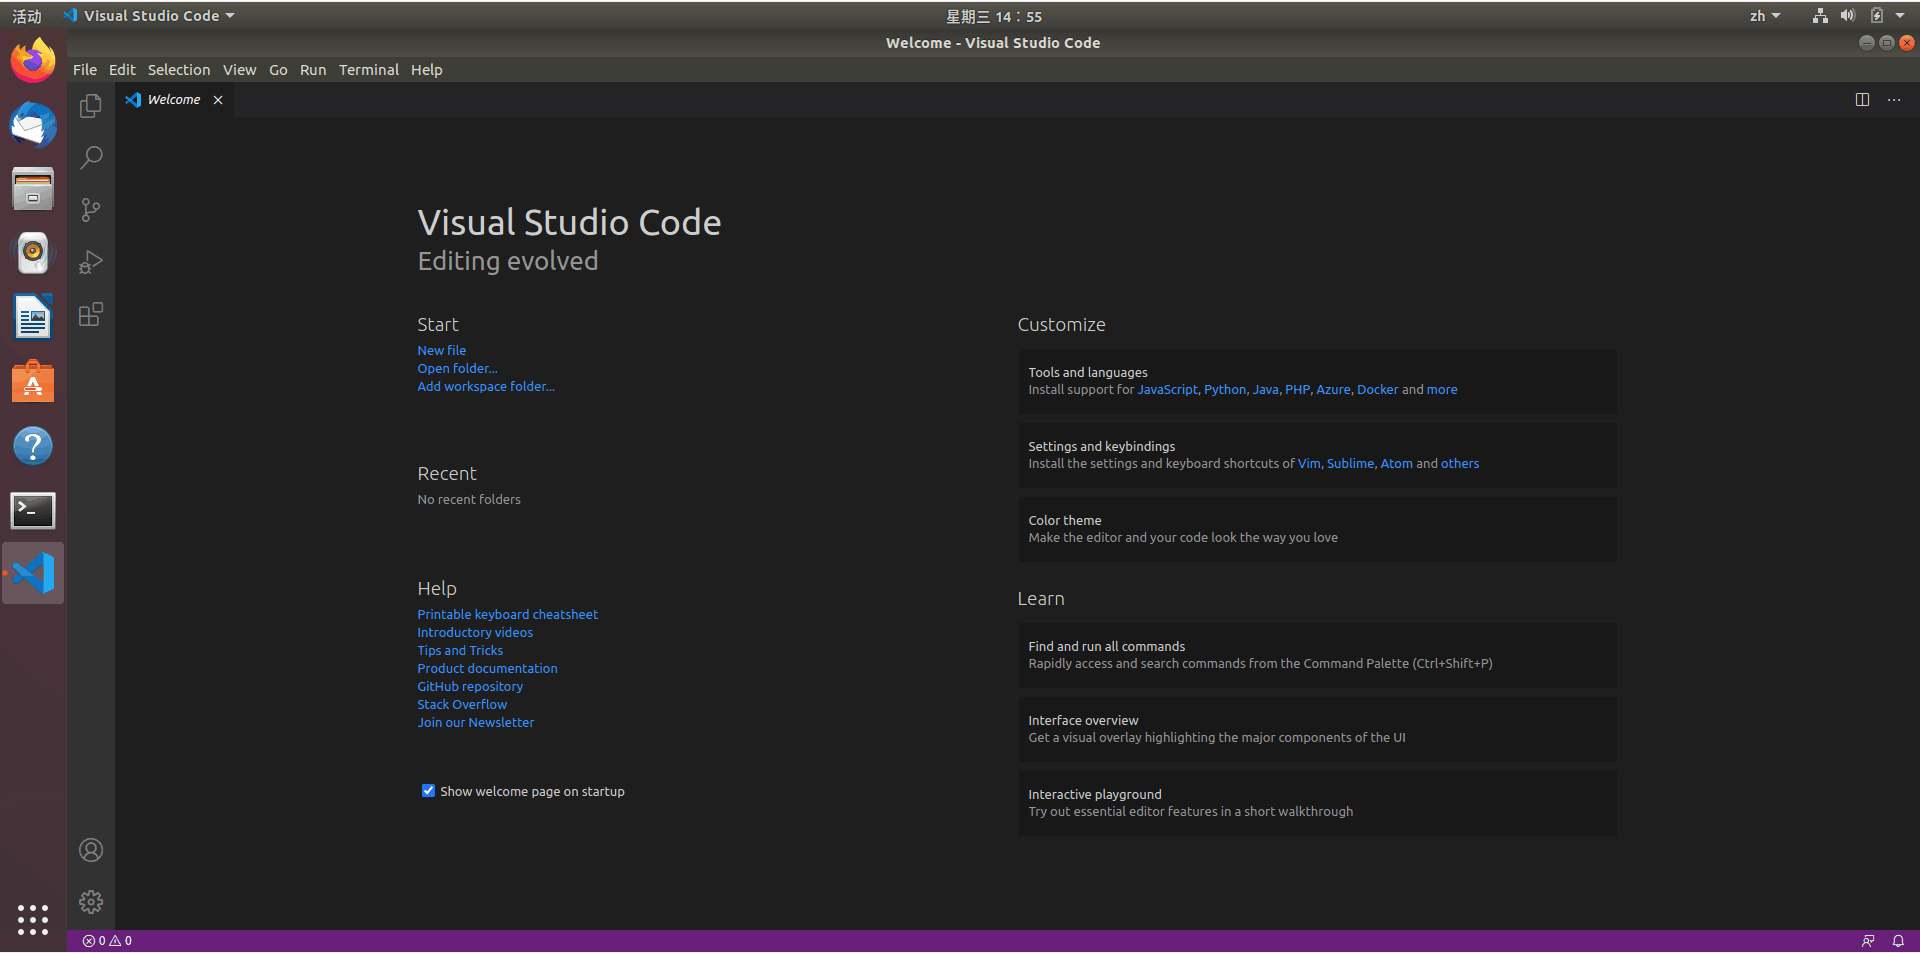This screenshot has height=953, width=1920.
Task: Open the GitHub repository link
Action: pyautogui.click(x=470, y=687)
